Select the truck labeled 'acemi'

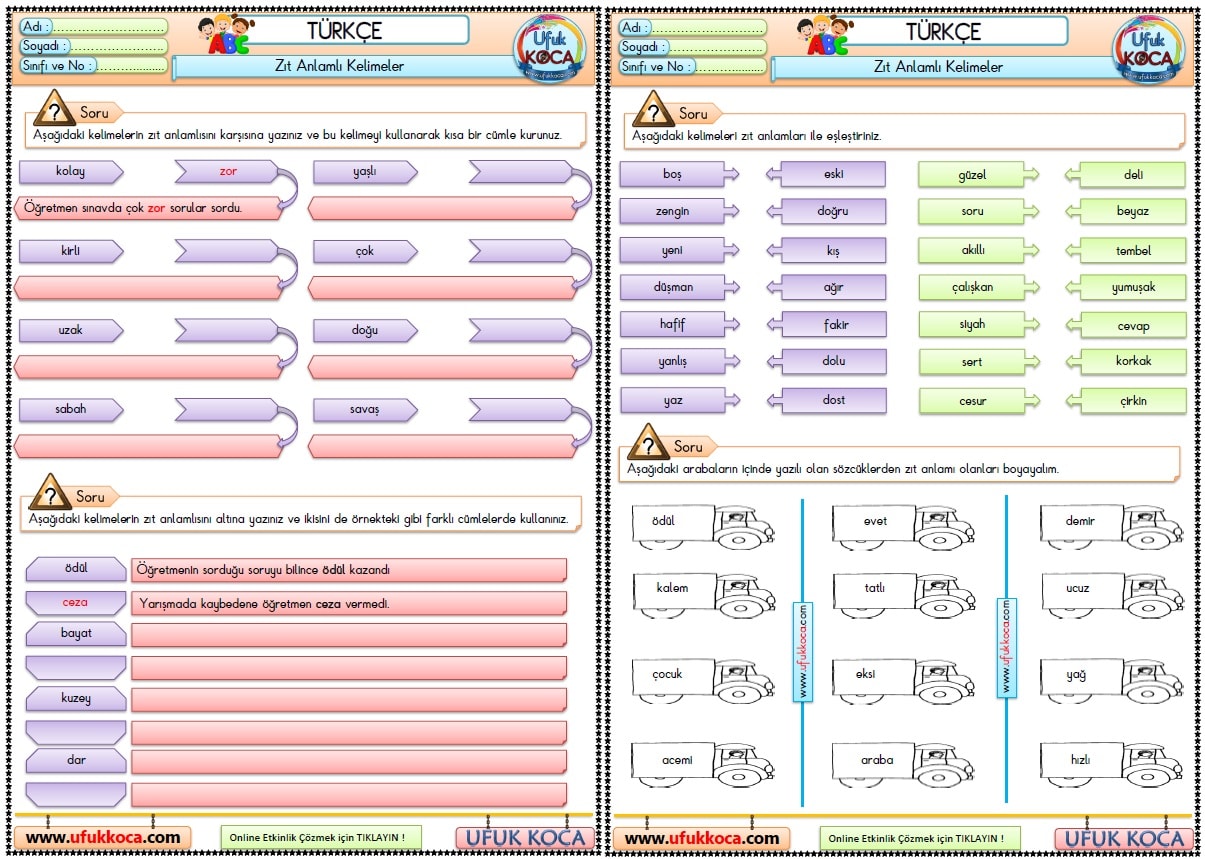pyautogui.click(x=703, y=764)
